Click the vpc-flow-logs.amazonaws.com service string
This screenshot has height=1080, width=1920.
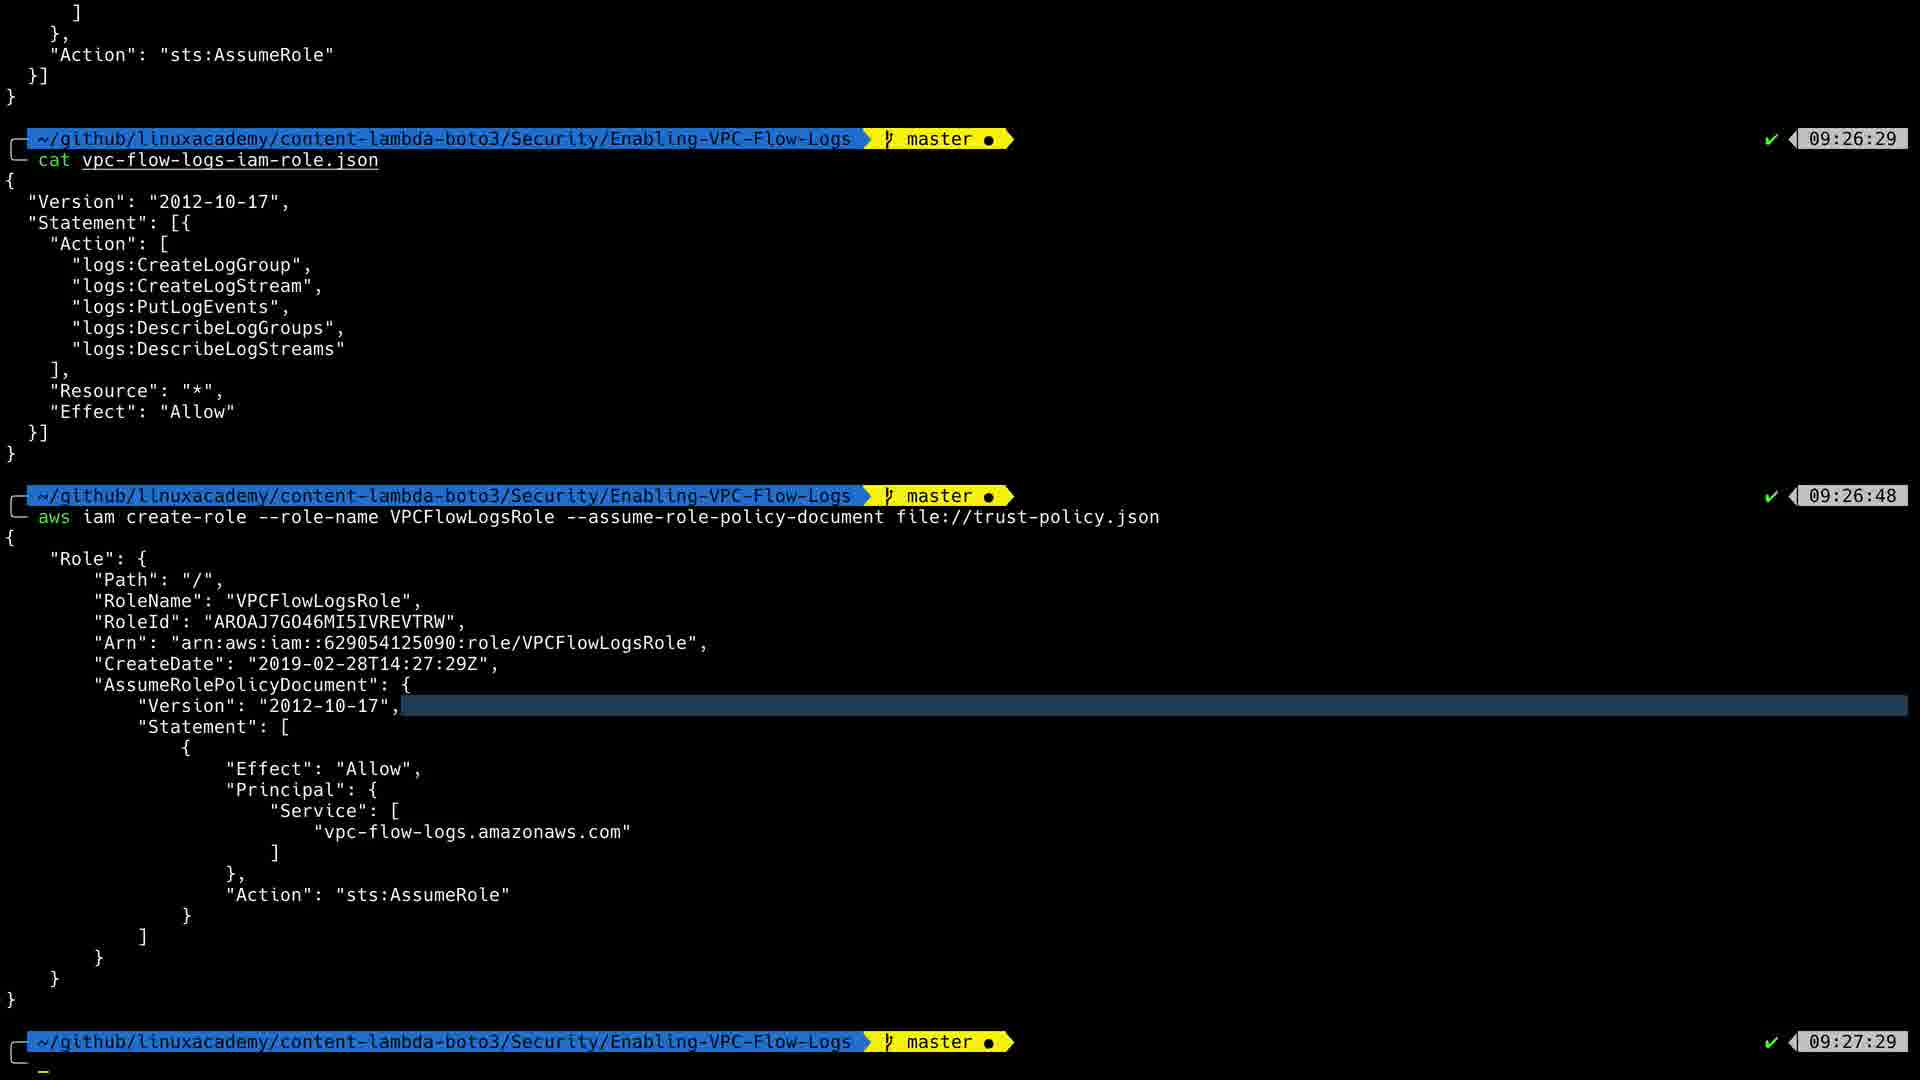(472, 832)
